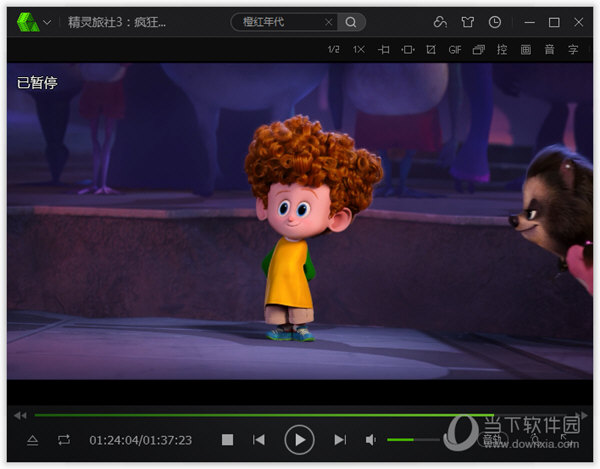Open the 字 subtitle settings
600x469 pixels.
point(573,49)
